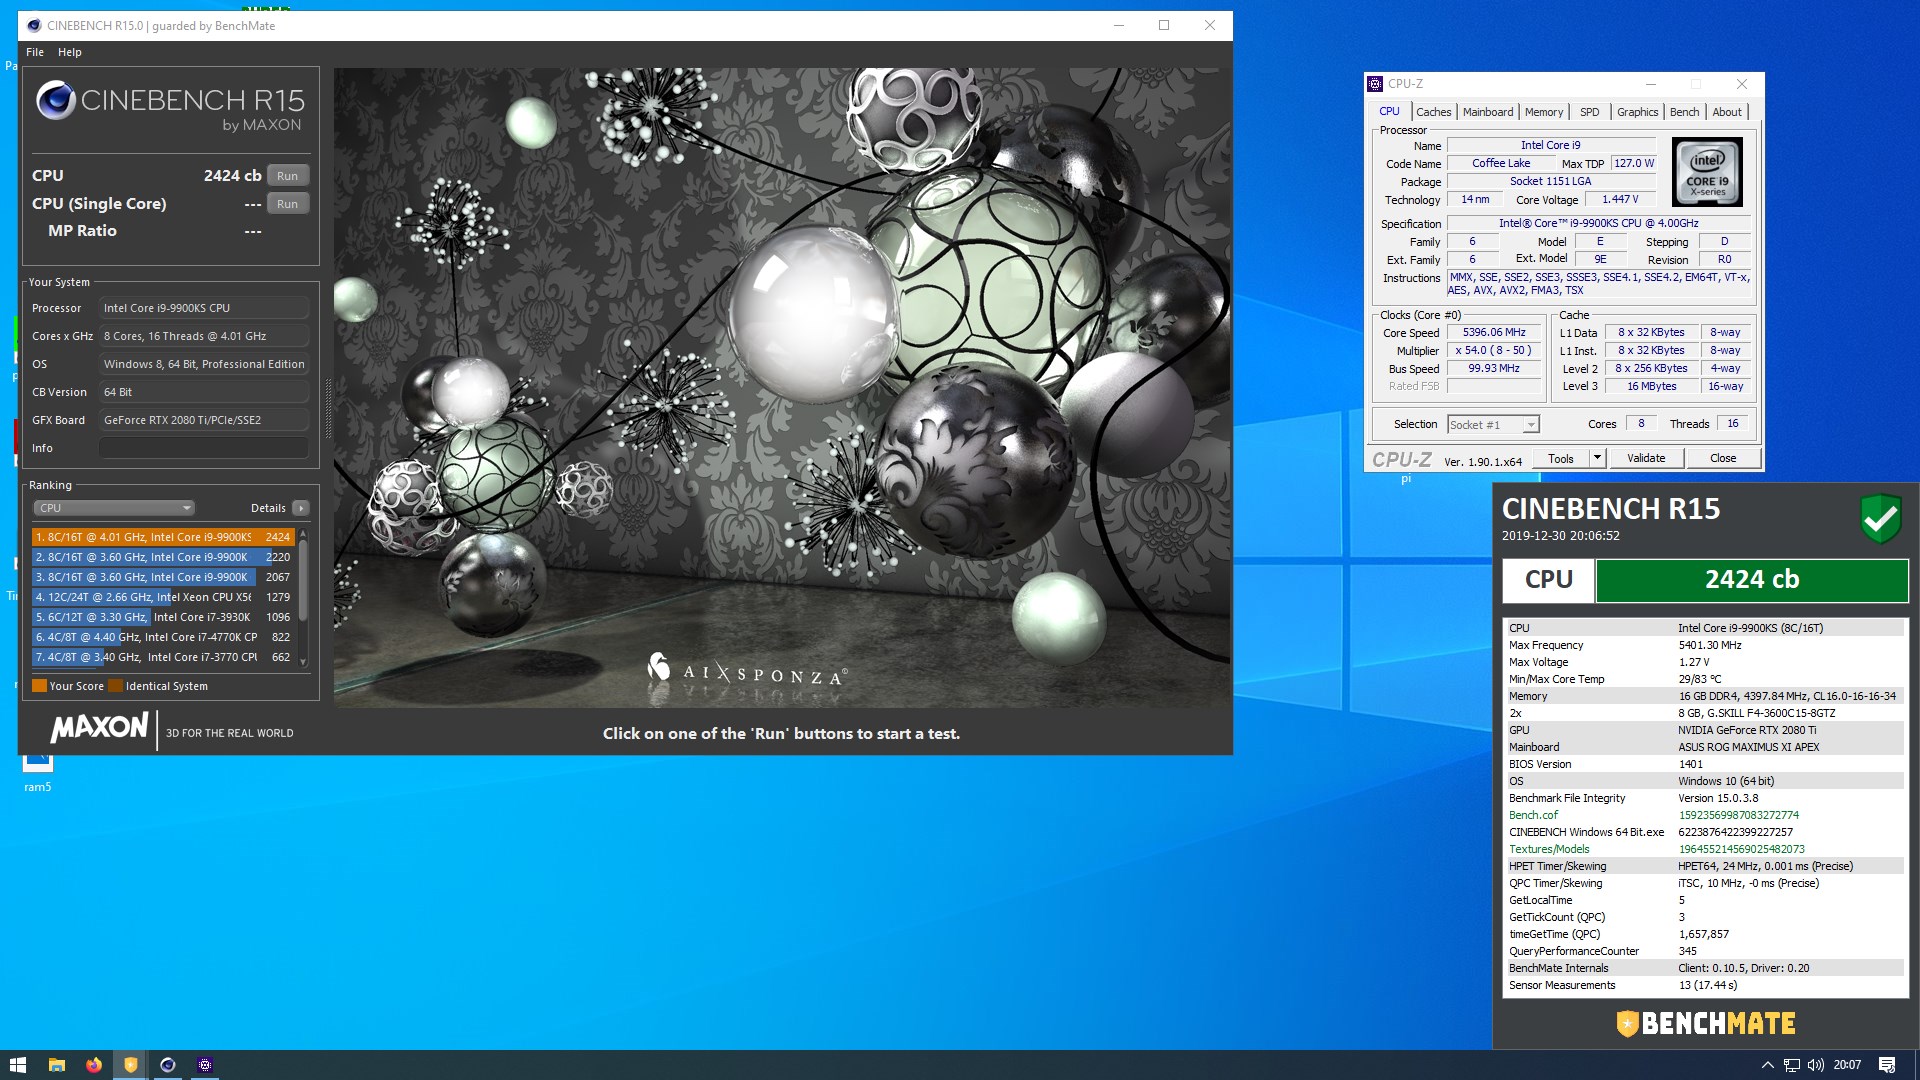Show hidden system tray icons

pyautogui.click(x=1767, y=1065)
